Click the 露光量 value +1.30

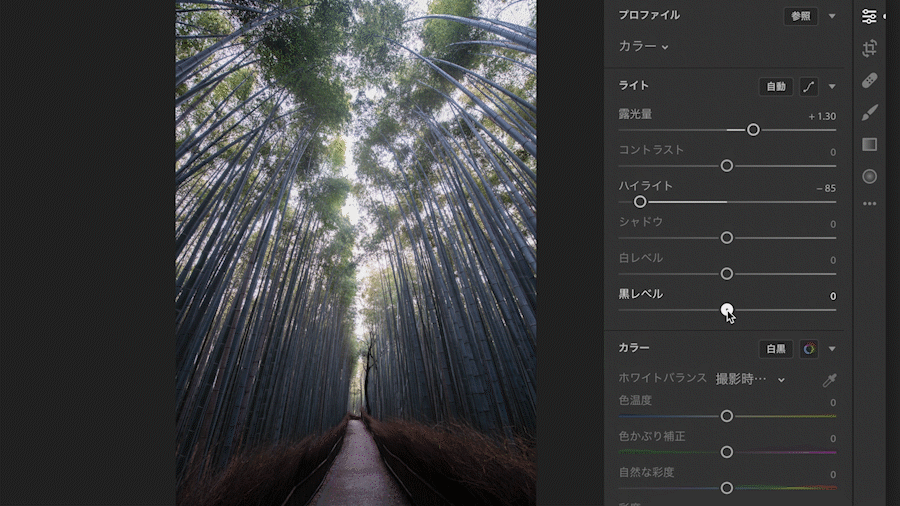(x=822, y=116)
